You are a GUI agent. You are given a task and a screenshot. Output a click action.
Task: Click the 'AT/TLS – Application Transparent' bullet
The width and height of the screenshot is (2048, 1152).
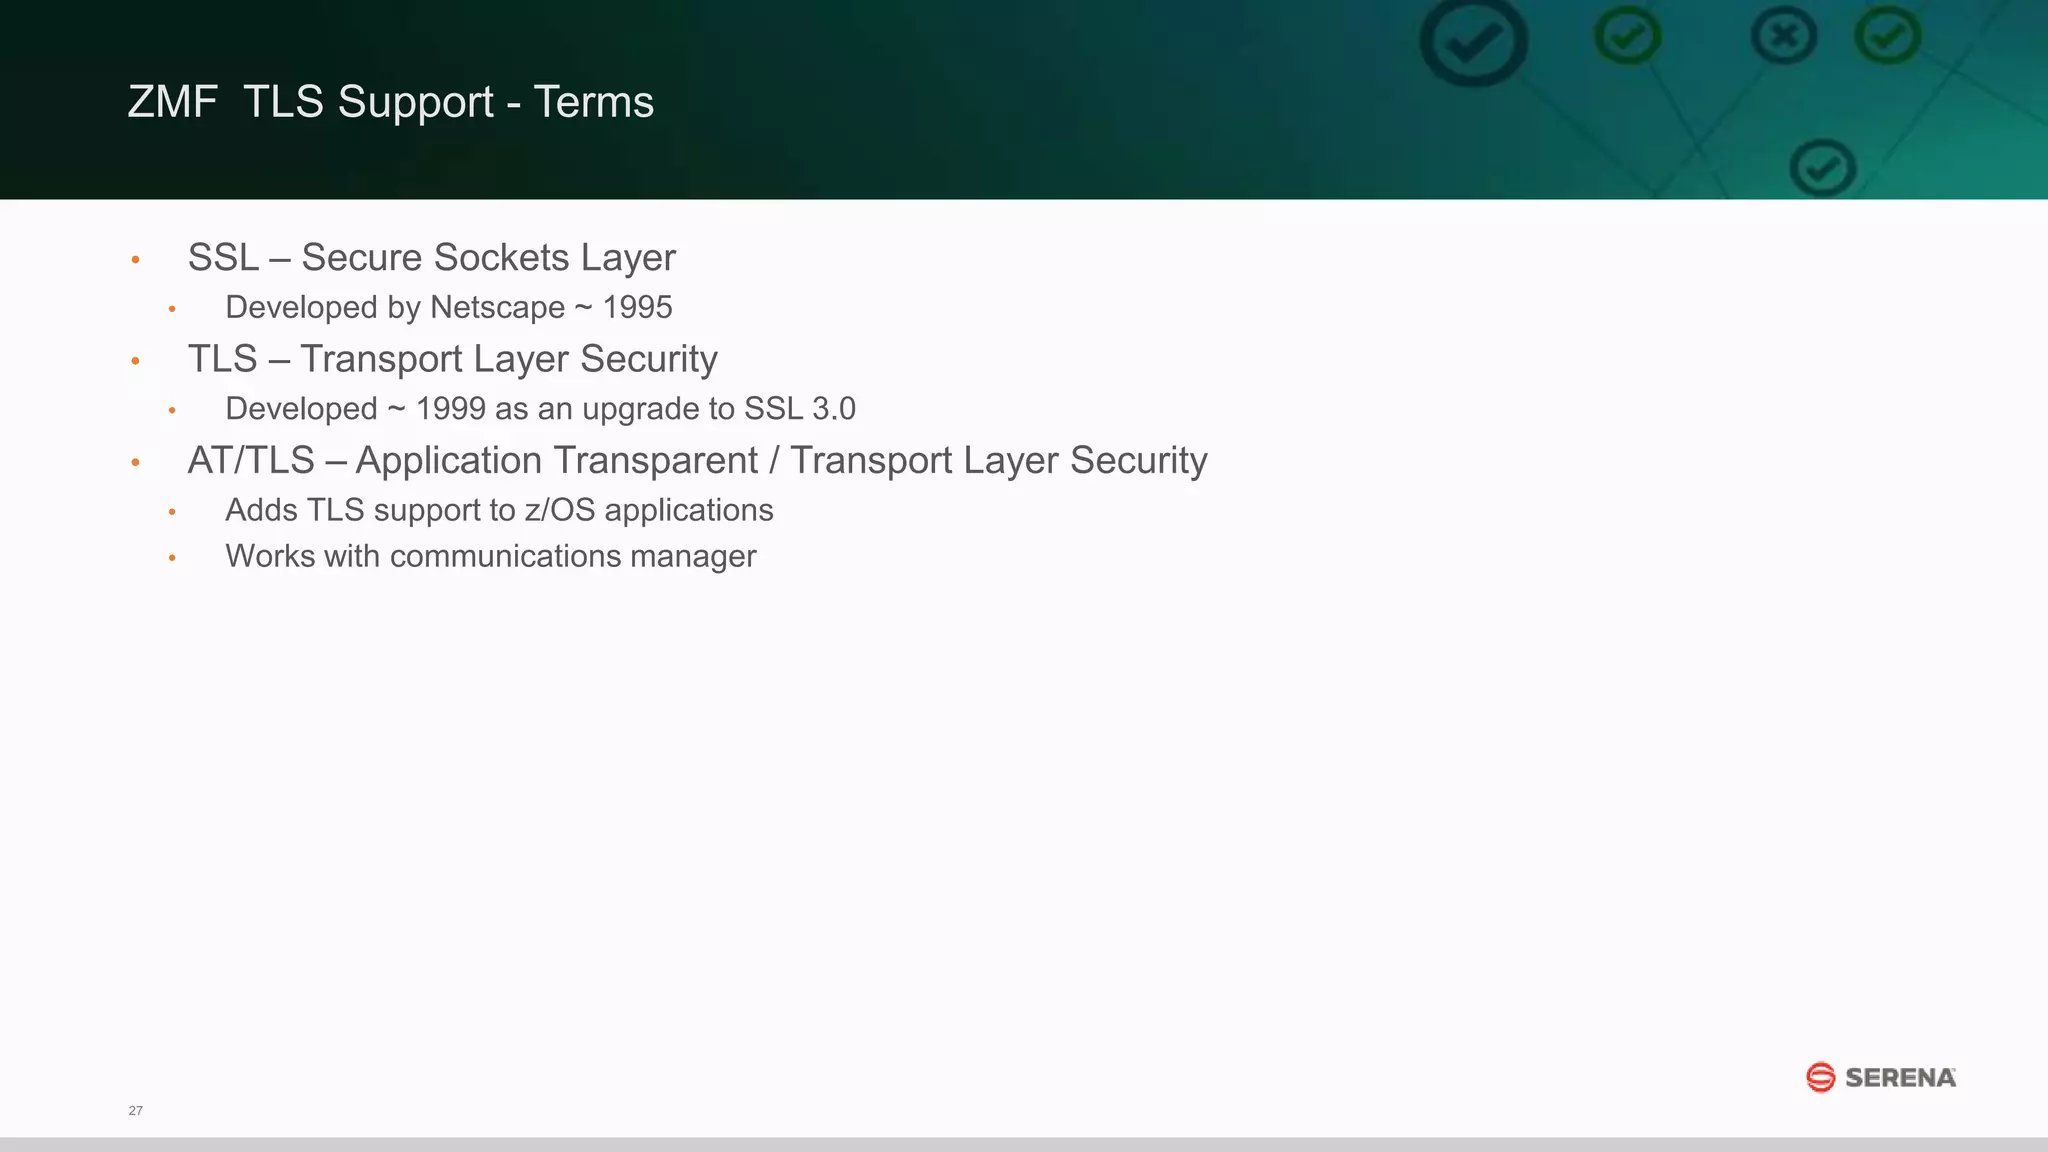coord(698,461)
